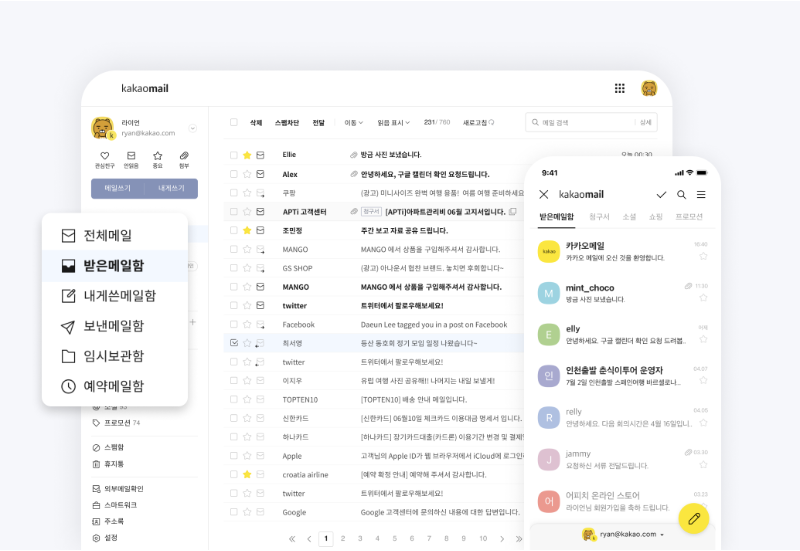
Task: Open 설정 settings gear in sidebar
Action: 105,538
